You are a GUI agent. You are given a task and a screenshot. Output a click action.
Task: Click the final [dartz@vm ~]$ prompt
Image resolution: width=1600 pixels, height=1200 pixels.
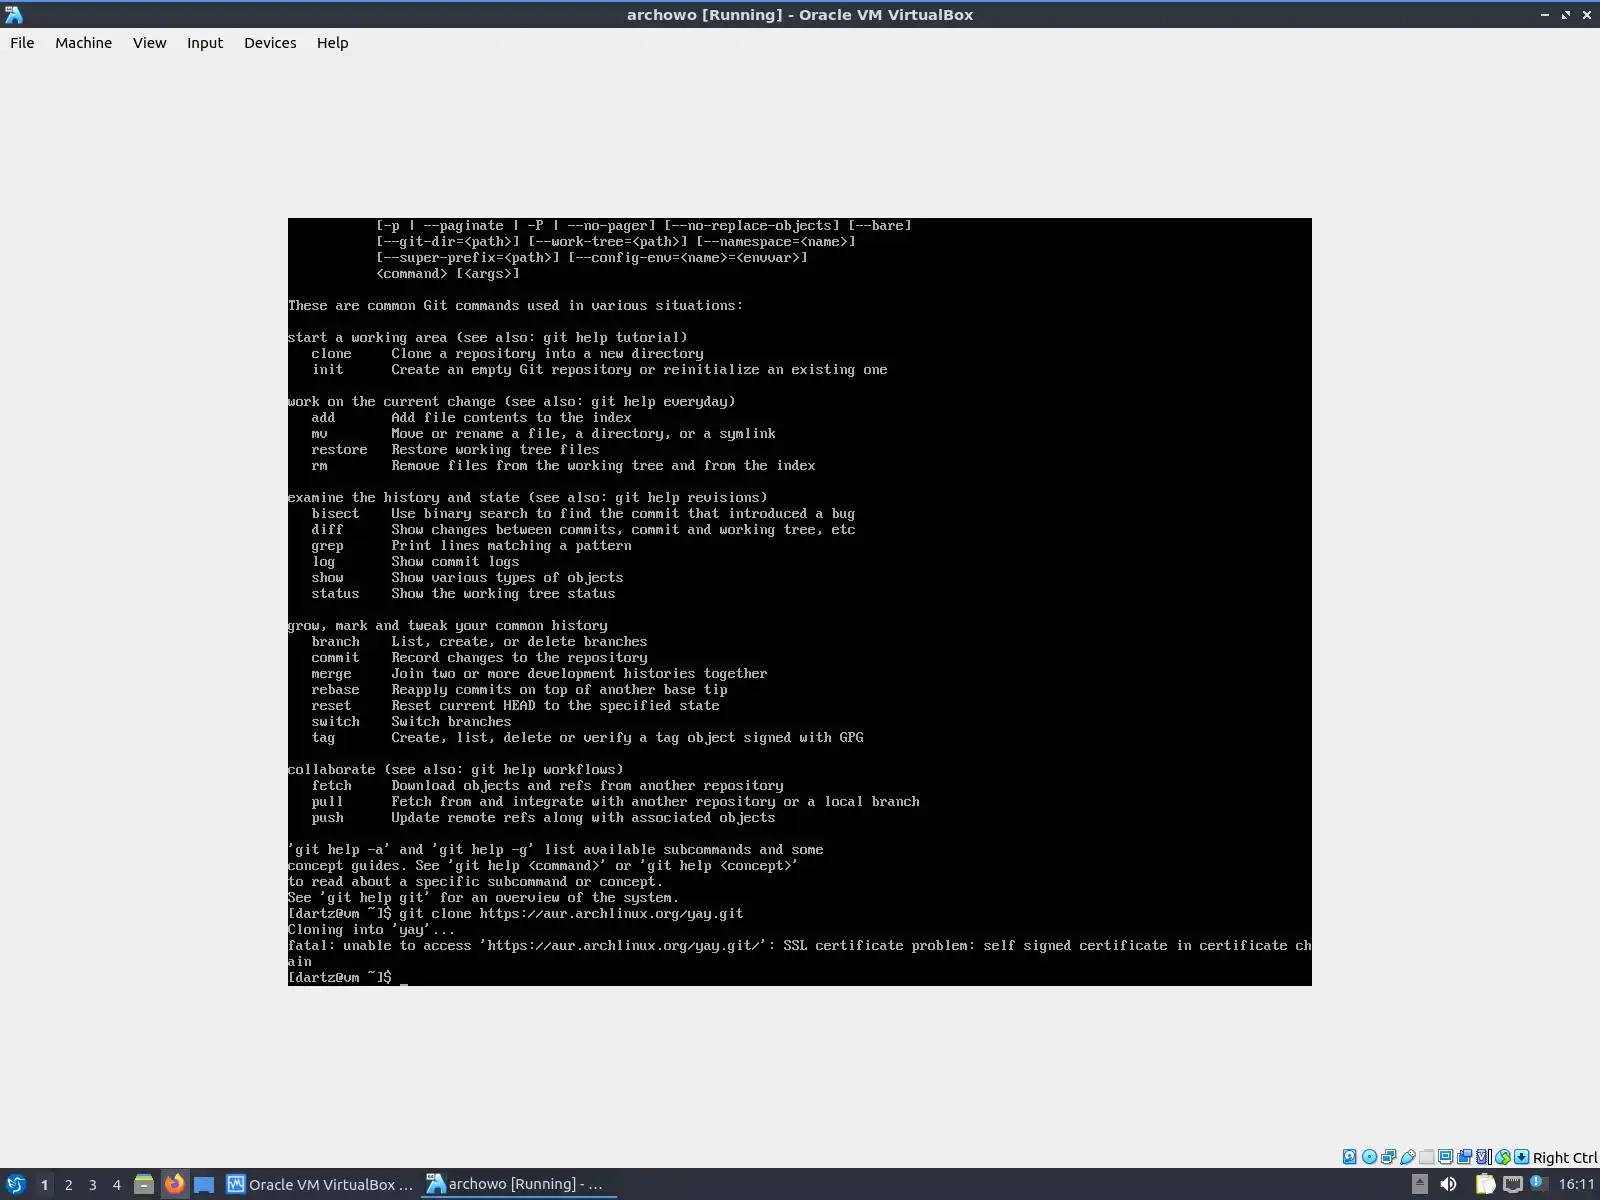pos(340,977)
